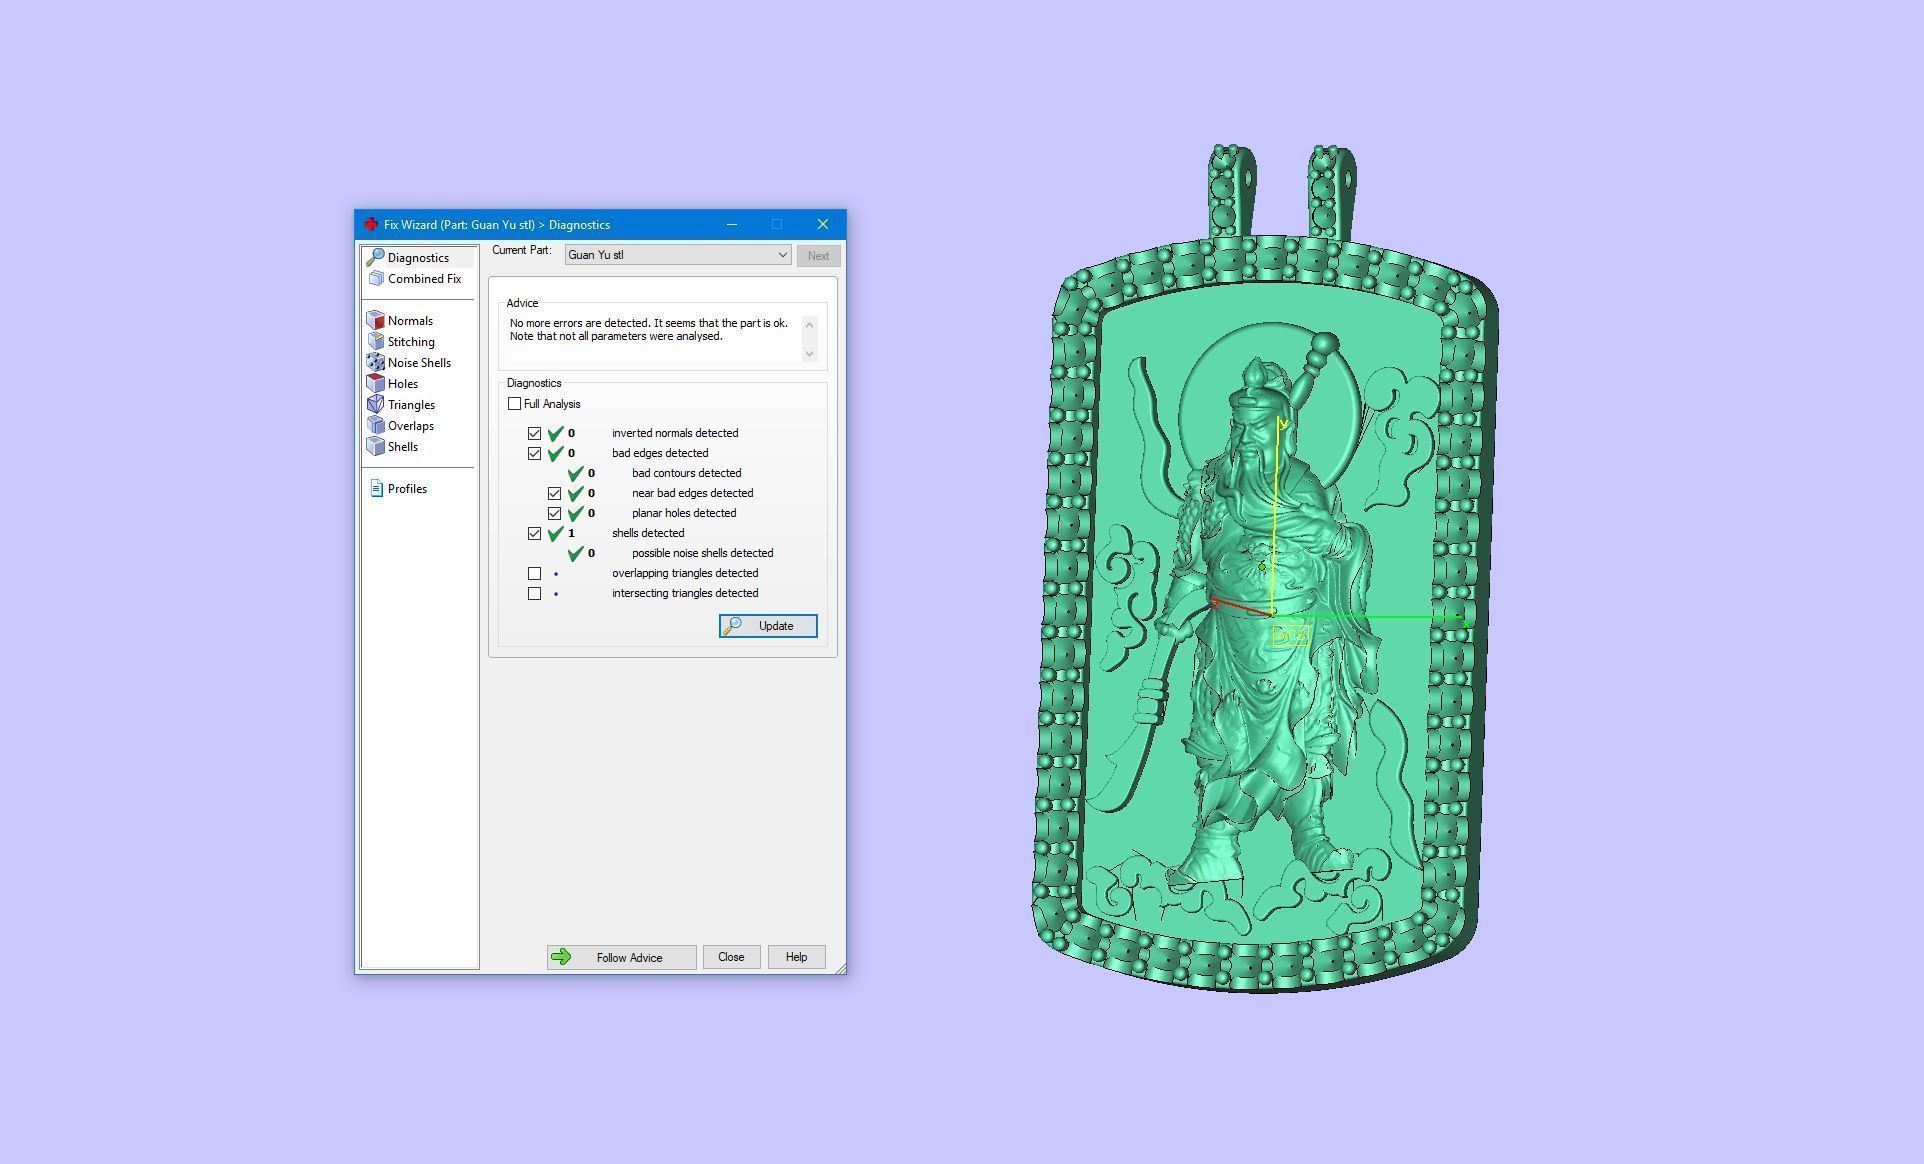
Task: Select the Profiles label in the sidebar
Action: [407, 489]
